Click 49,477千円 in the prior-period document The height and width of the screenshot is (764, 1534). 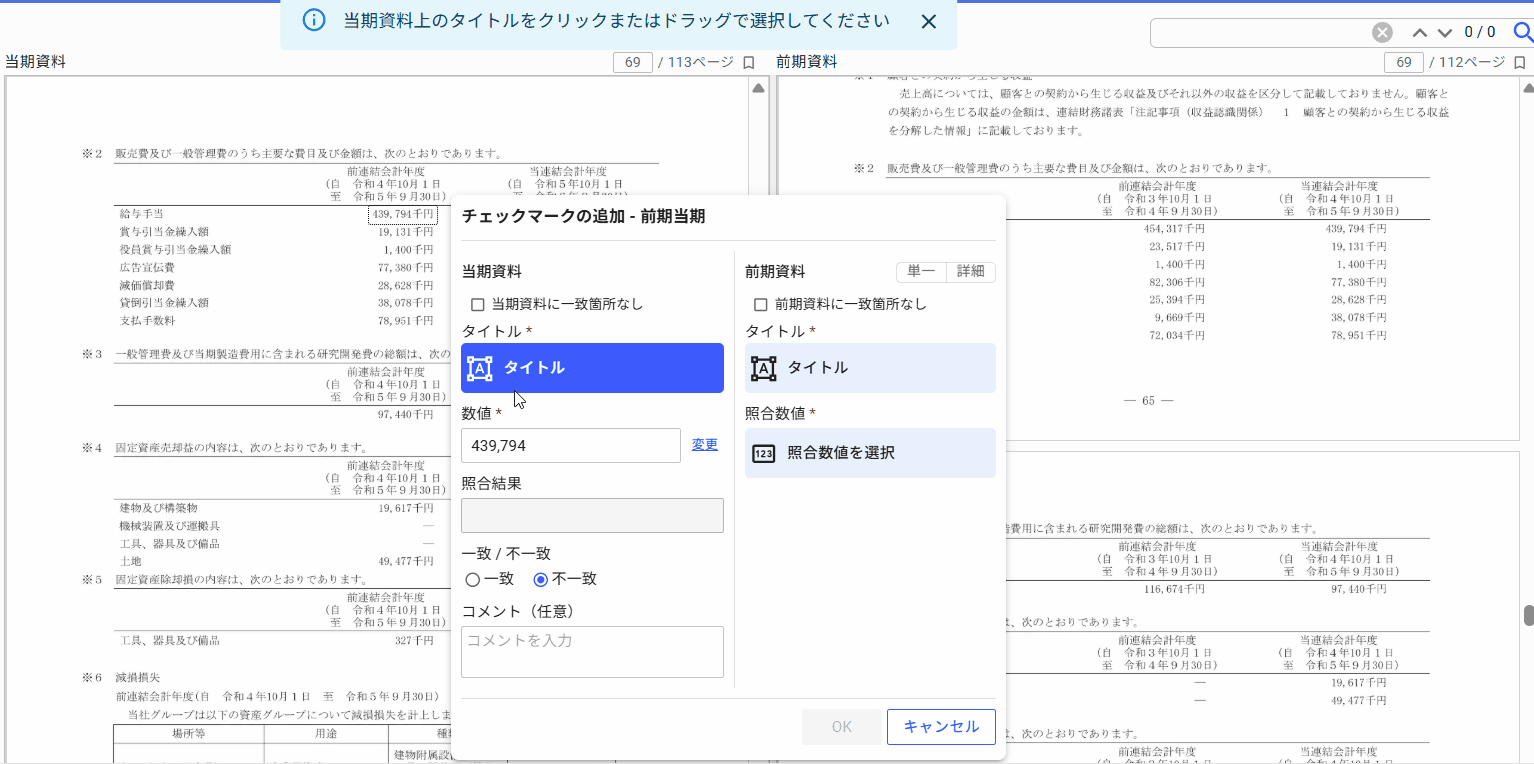click(x=1359, y=700)
